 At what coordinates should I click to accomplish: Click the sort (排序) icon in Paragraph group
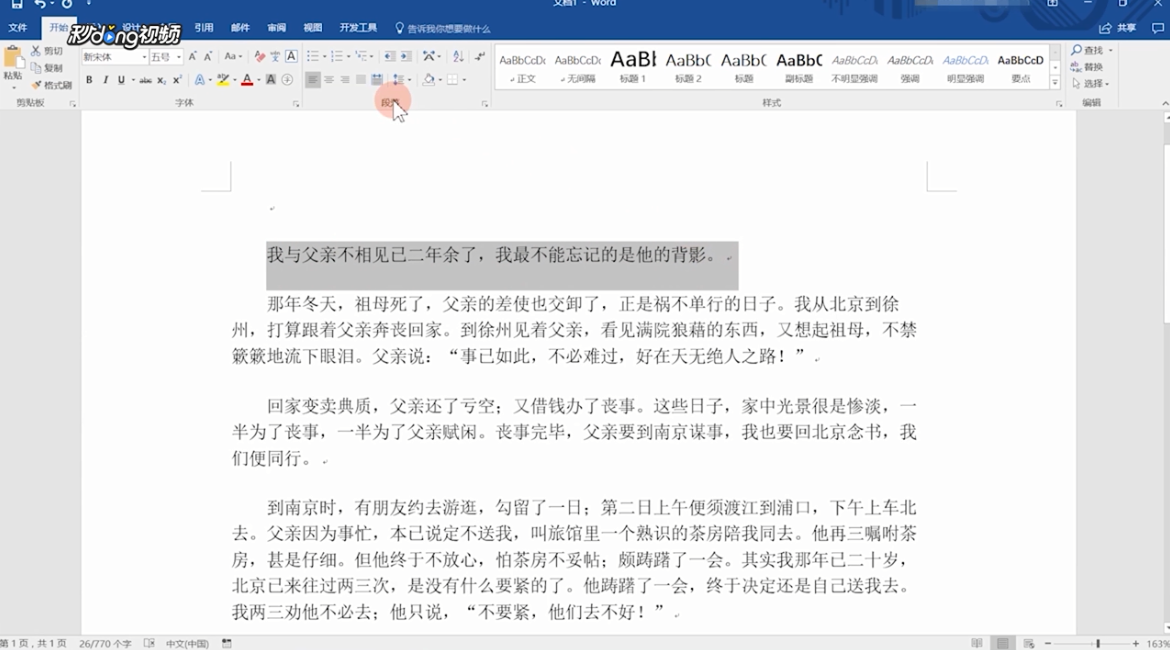pos(457,57)
